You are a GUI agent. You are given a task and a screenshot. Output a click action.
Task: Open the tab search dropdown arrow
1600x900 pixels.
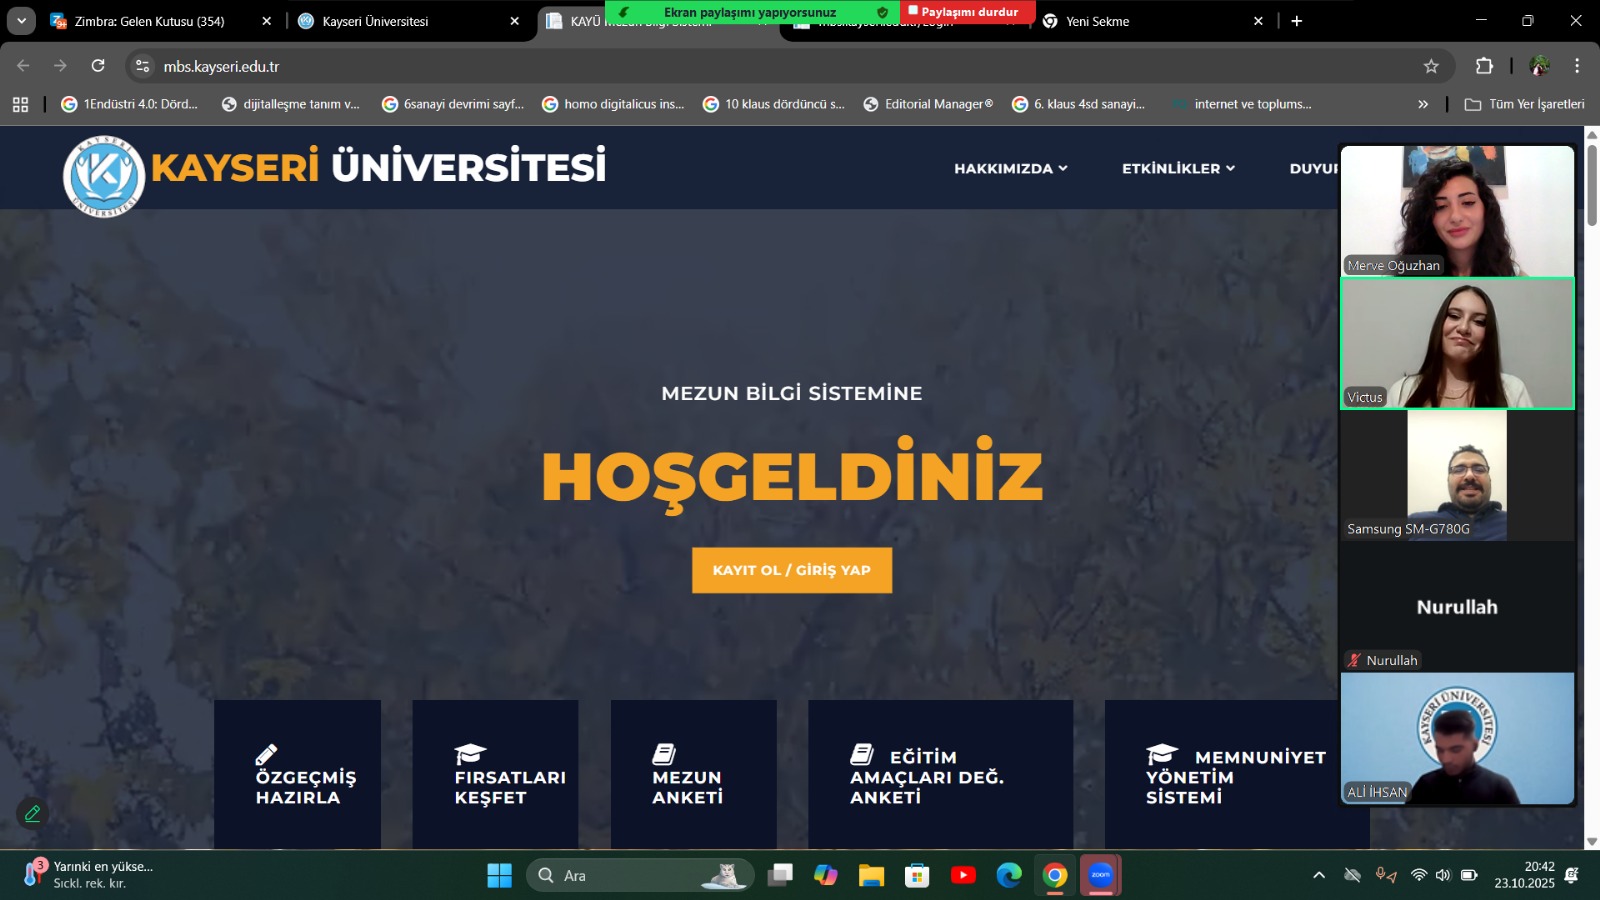[x=21, y=21]
